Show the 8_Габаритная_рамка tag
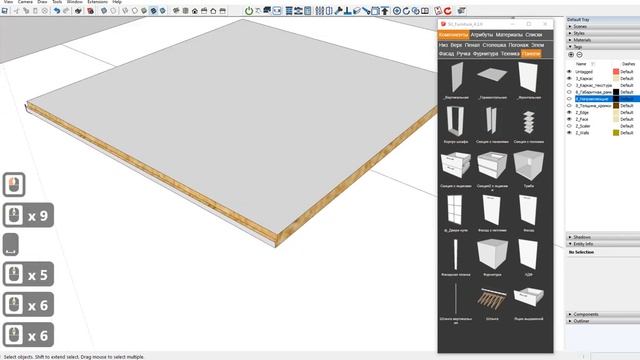 [x=569, y=92]
